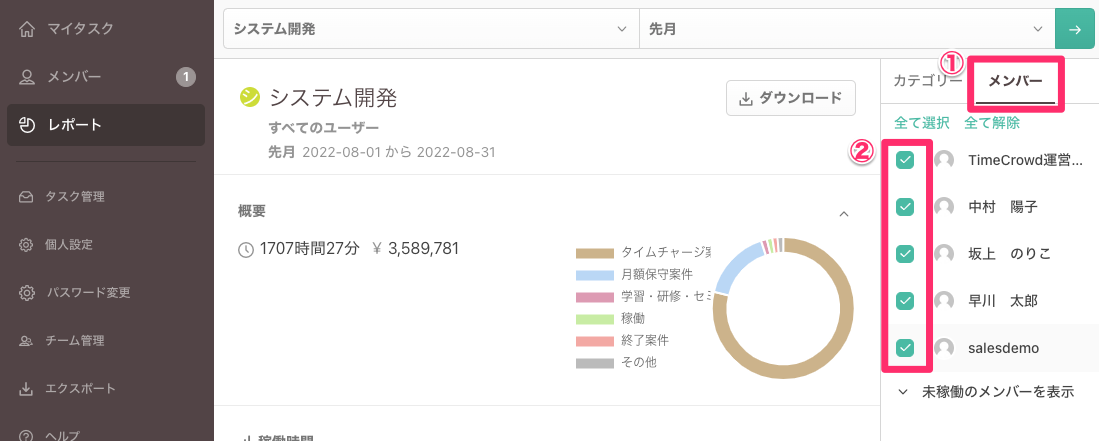Click the Personal Settings gear icon
Image resolution: width=1099 pixels, height=441 pixels.
coord(27,245)
